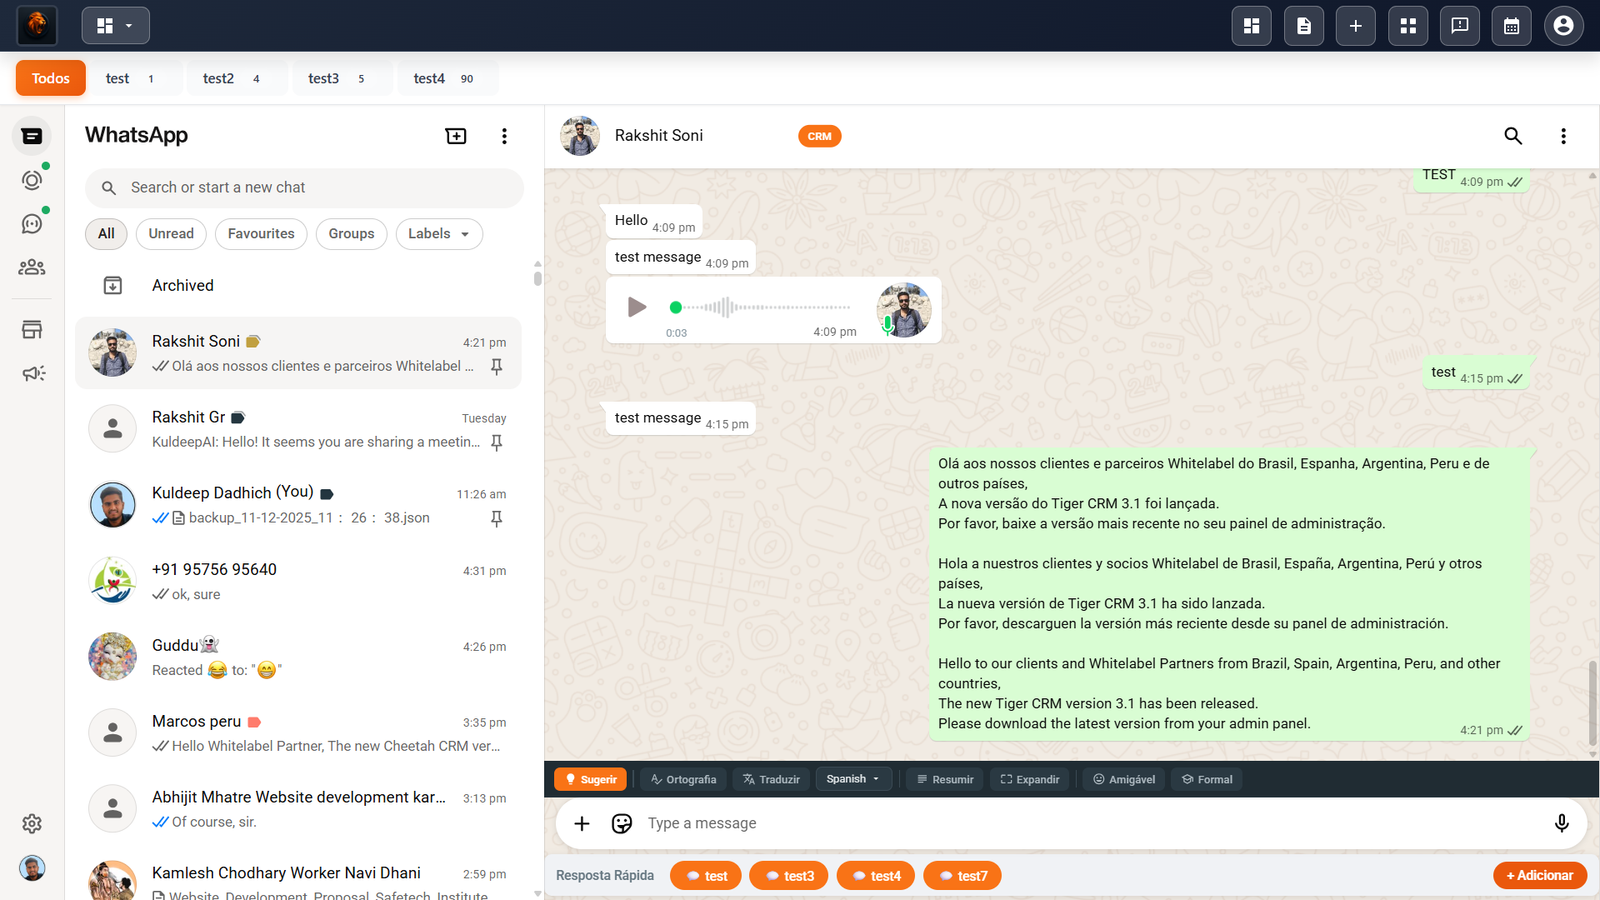The image size is (1600, 900).
Task: Toggle the Unread conversations filter
Action: [171, 233]
